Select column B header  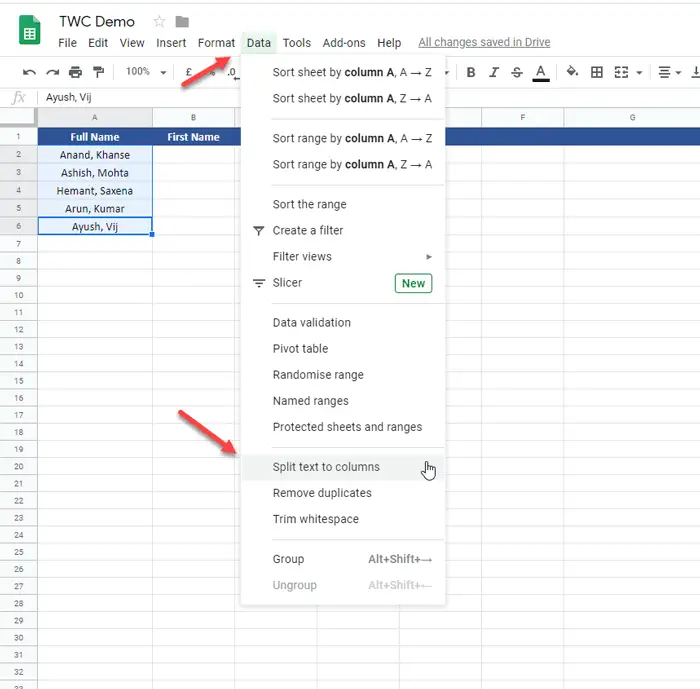coord(193,117)
